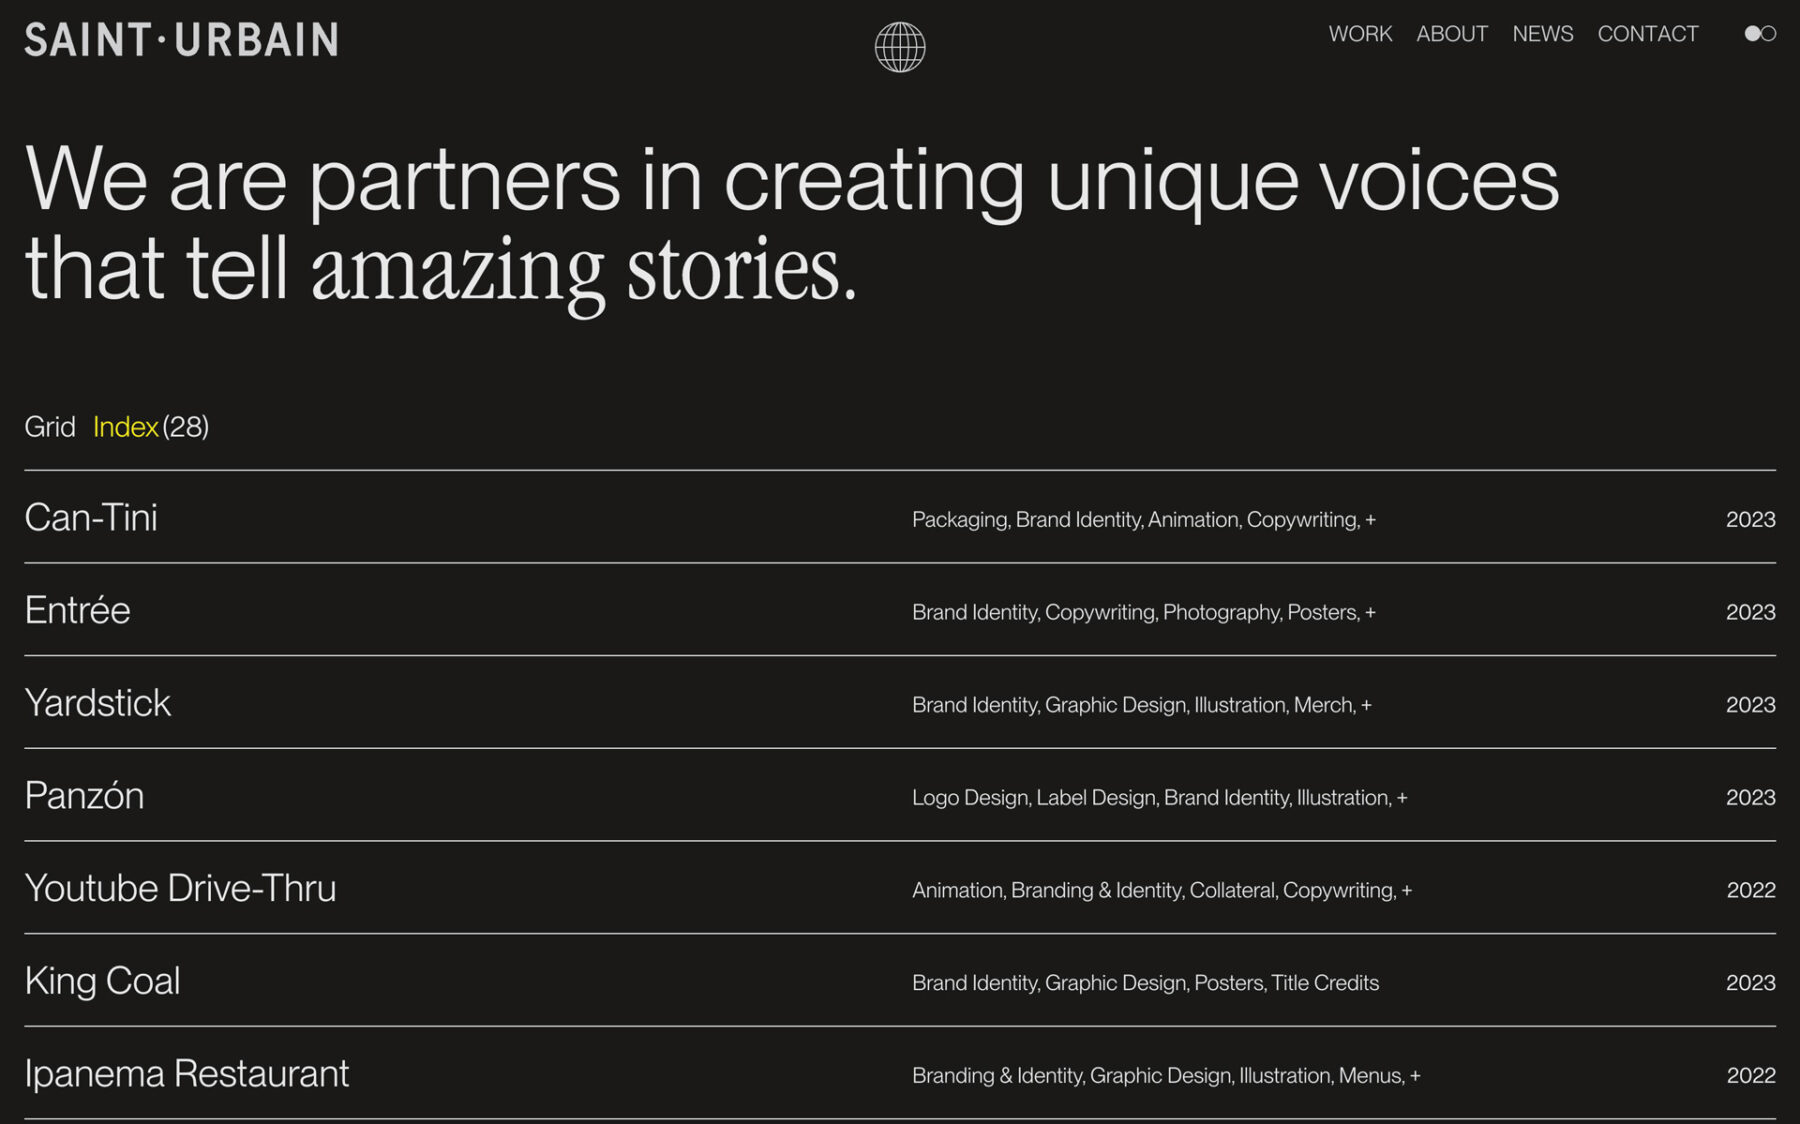Click the globe icon in header
Image resolution: width=1800 pixels, height=1124 pixels.
click(x=899, y=47)
